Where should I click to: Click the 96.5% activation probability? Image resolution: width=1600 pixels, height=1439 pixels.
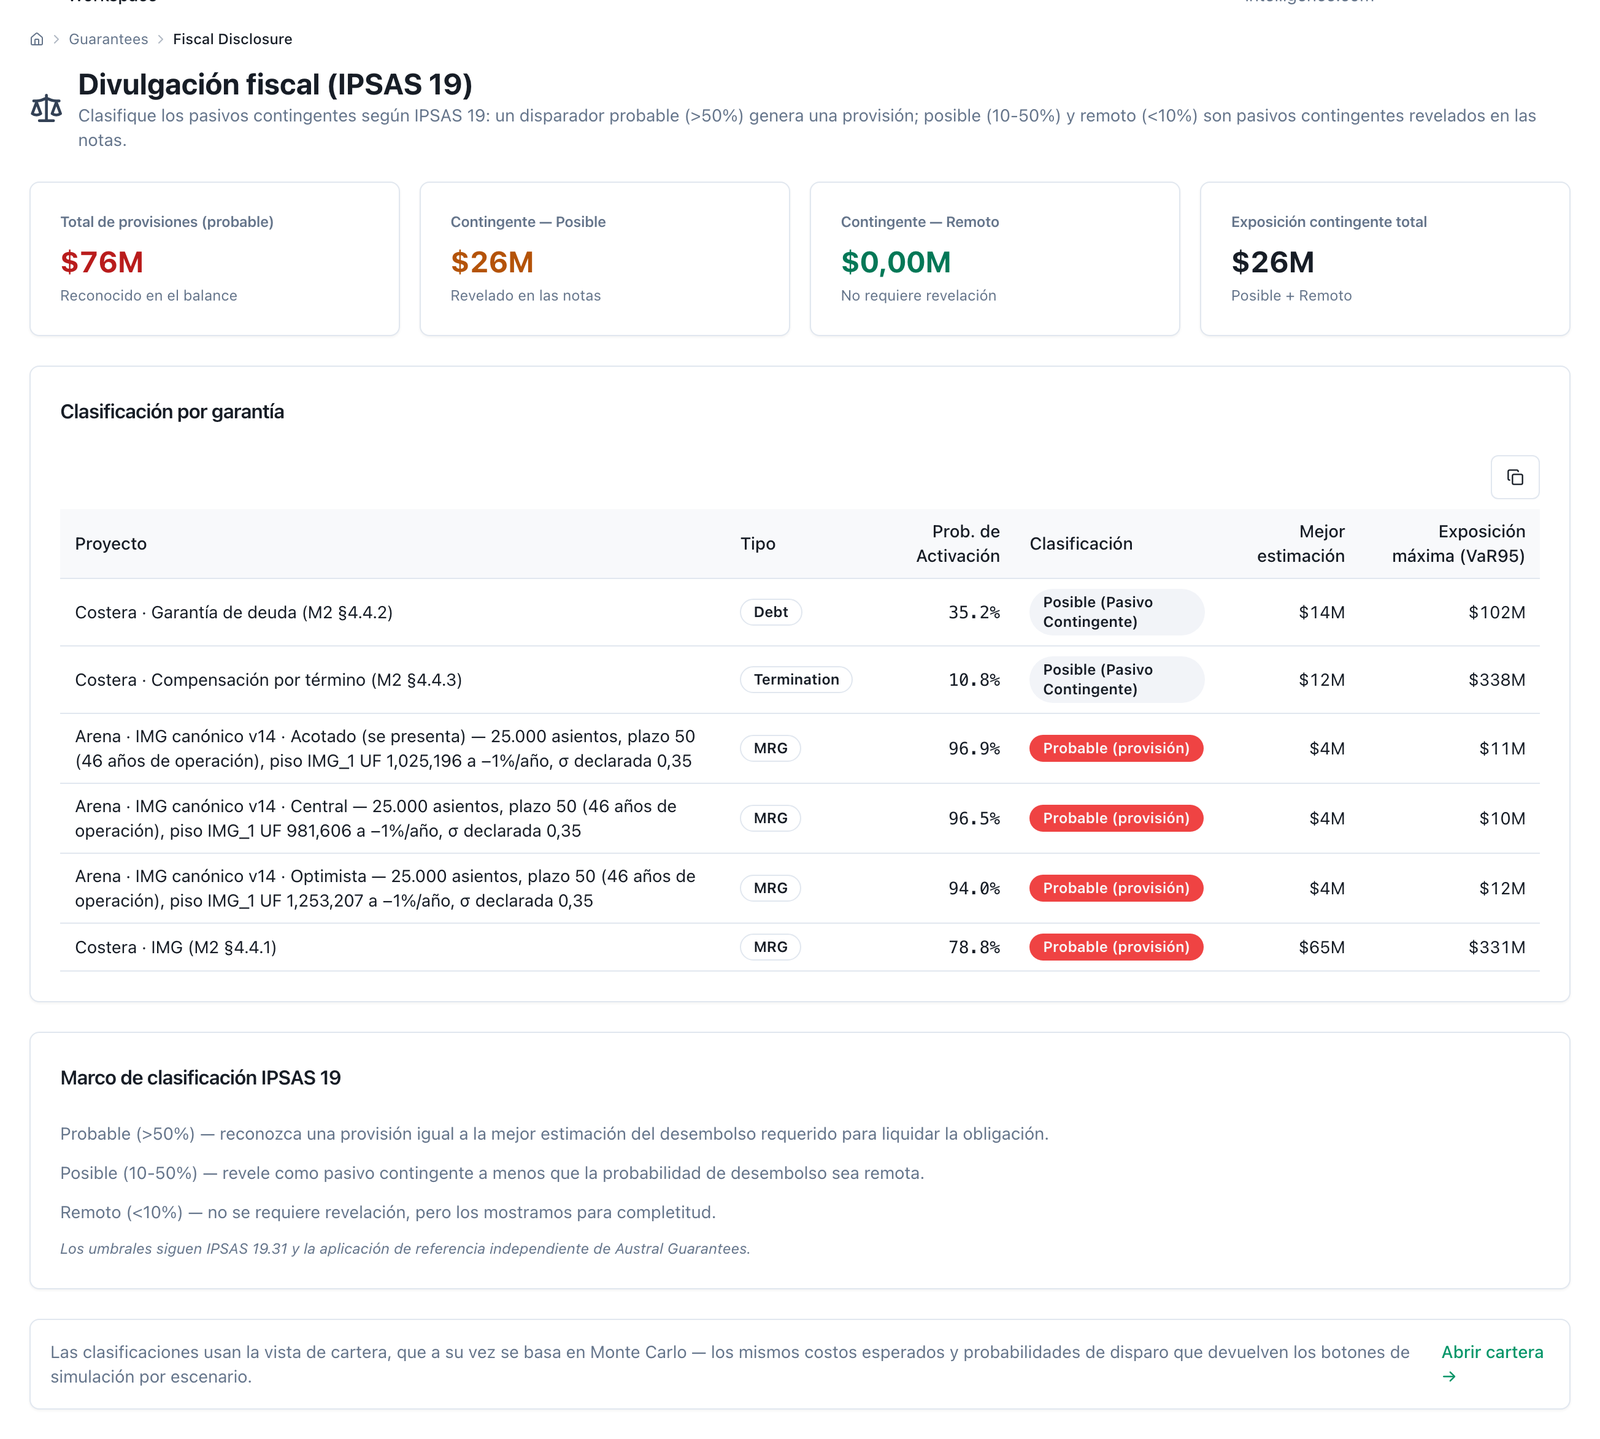(974, 818)
